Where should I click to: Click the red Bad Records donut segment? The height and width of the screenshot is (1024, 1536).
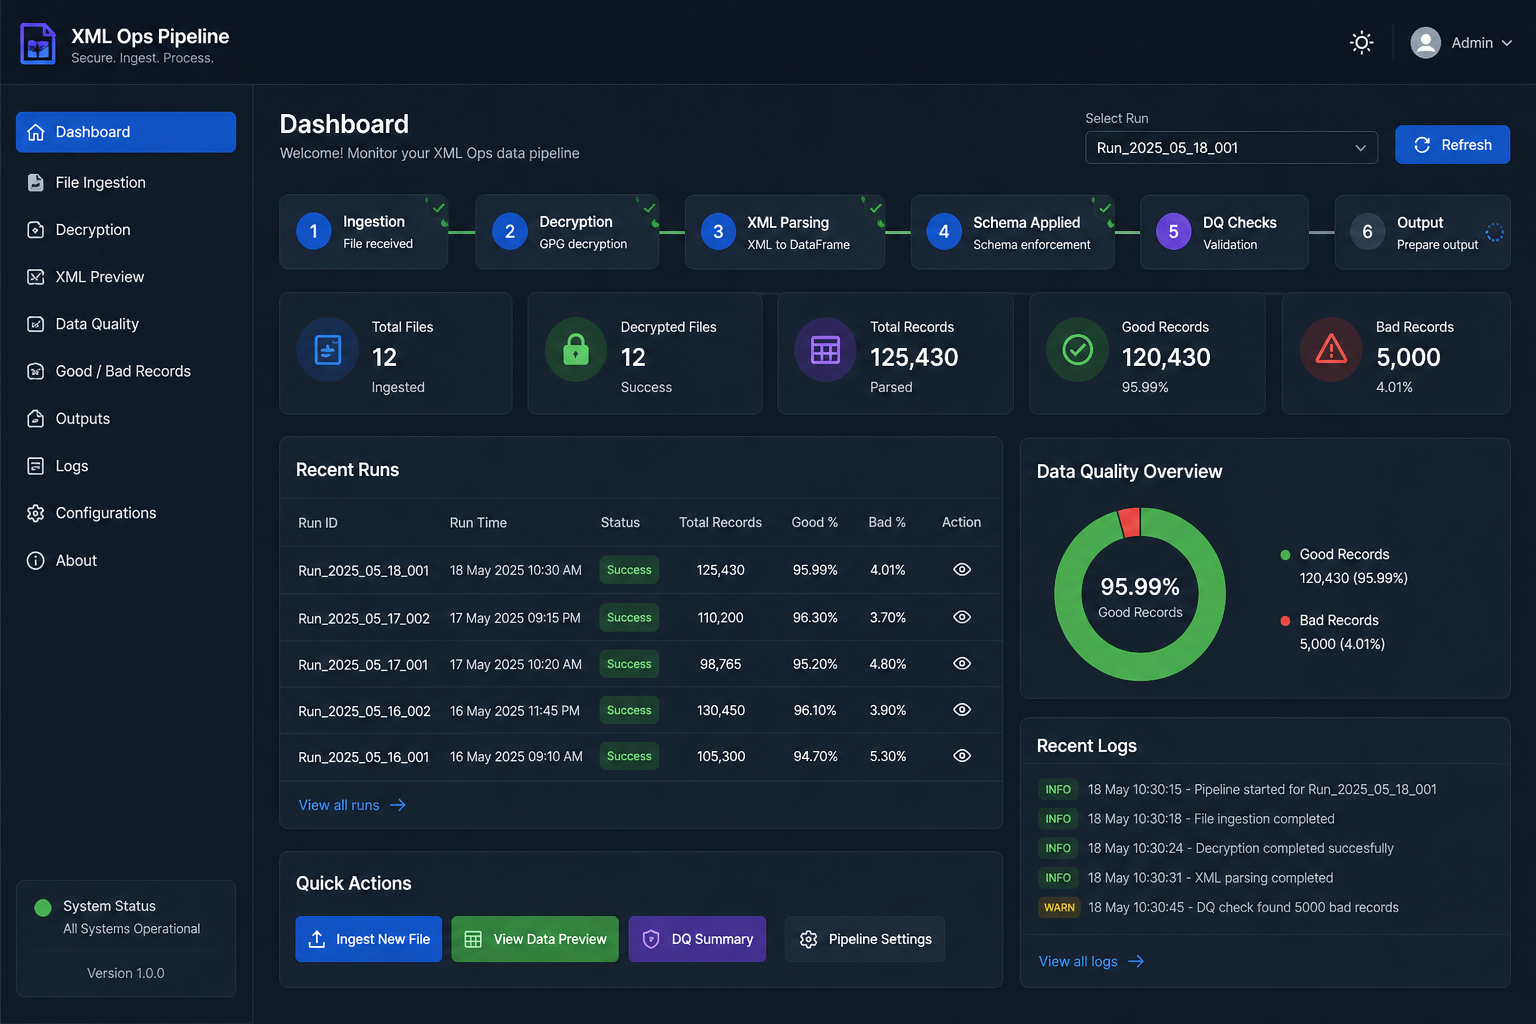click(x=1129, y=522)
